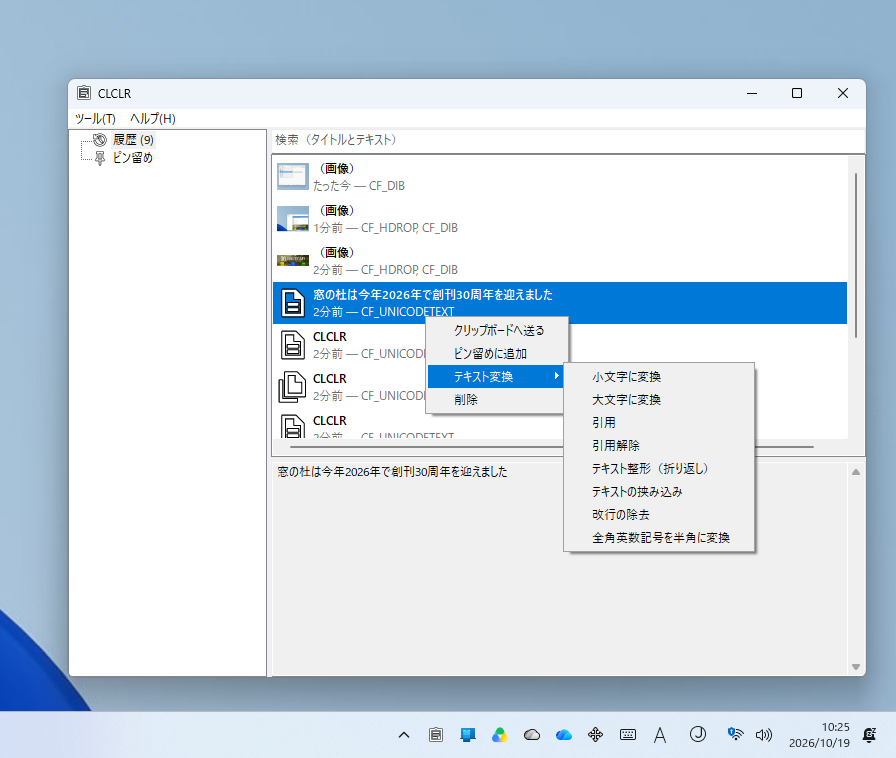Select the ピン留め tree node
Image resolution: width=896 pixels, height=758 pixels.
coord(133,158)
